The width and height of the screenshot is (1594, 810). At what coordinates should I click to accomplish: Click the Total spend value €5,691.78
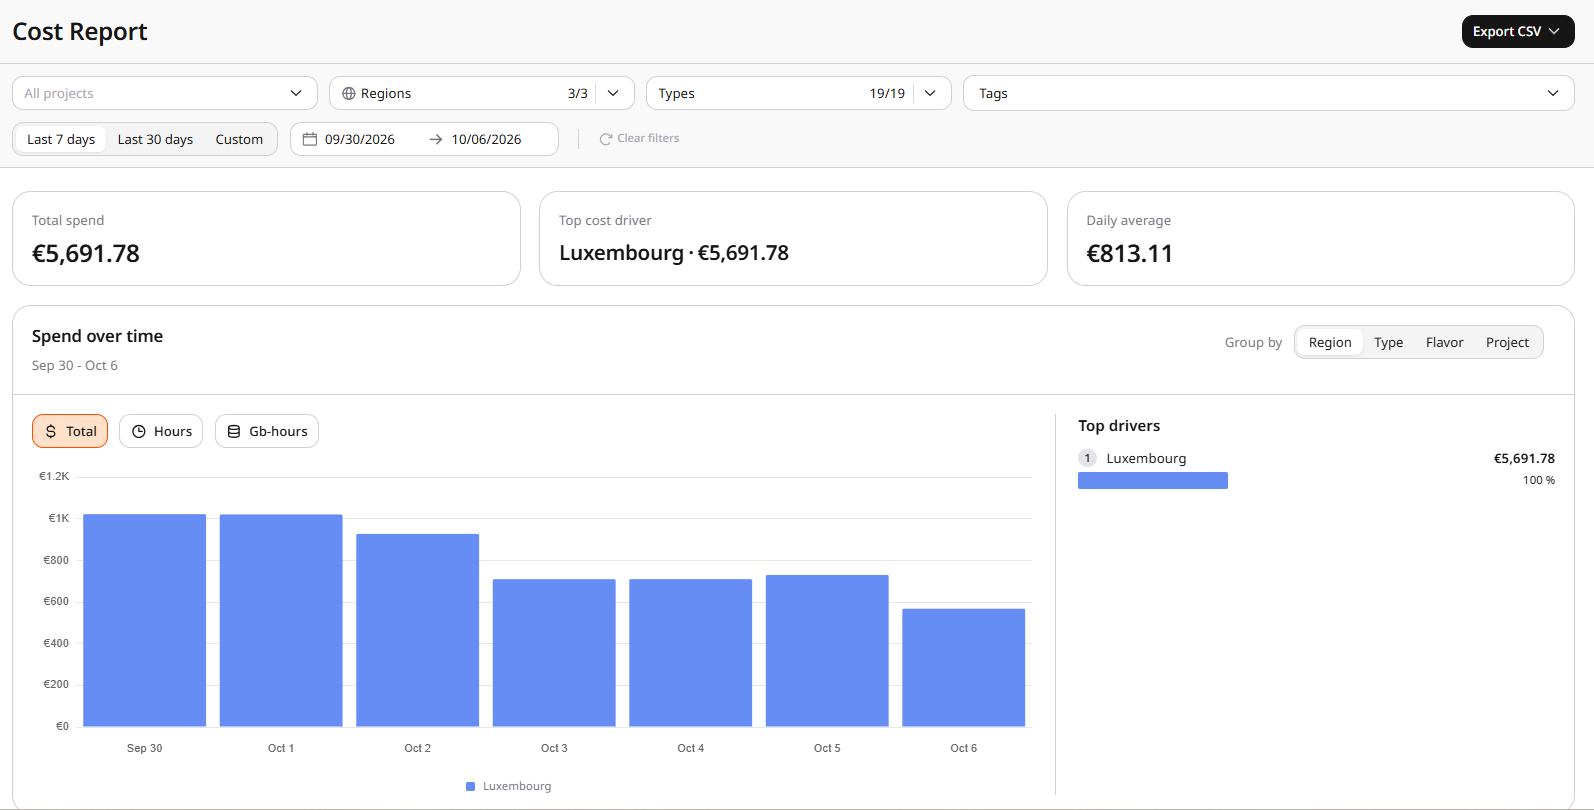tap(86, 254)
